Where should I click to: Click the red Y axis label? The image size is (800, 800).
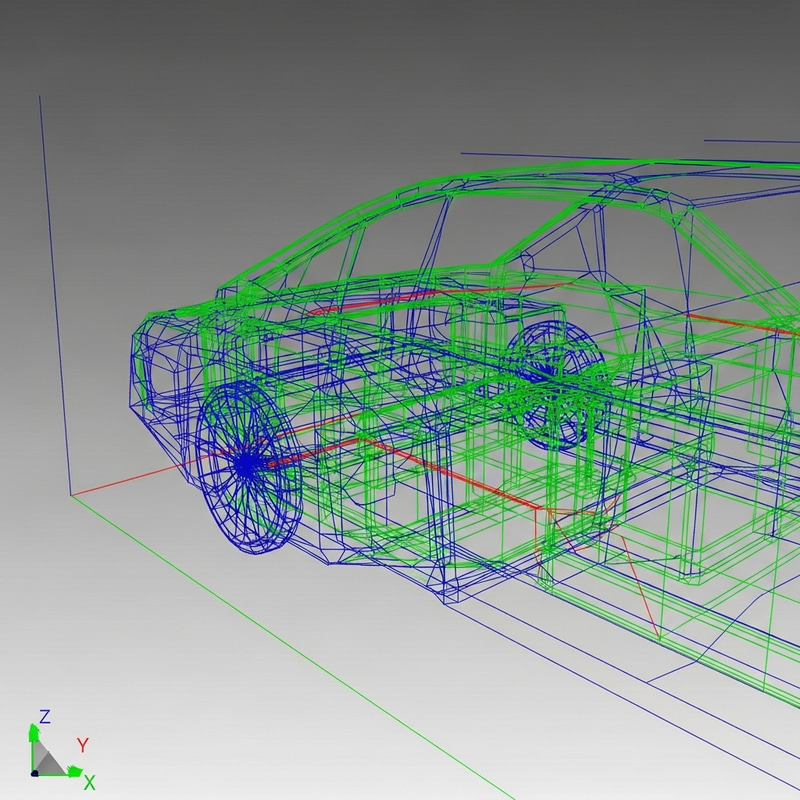pos(84,744)
